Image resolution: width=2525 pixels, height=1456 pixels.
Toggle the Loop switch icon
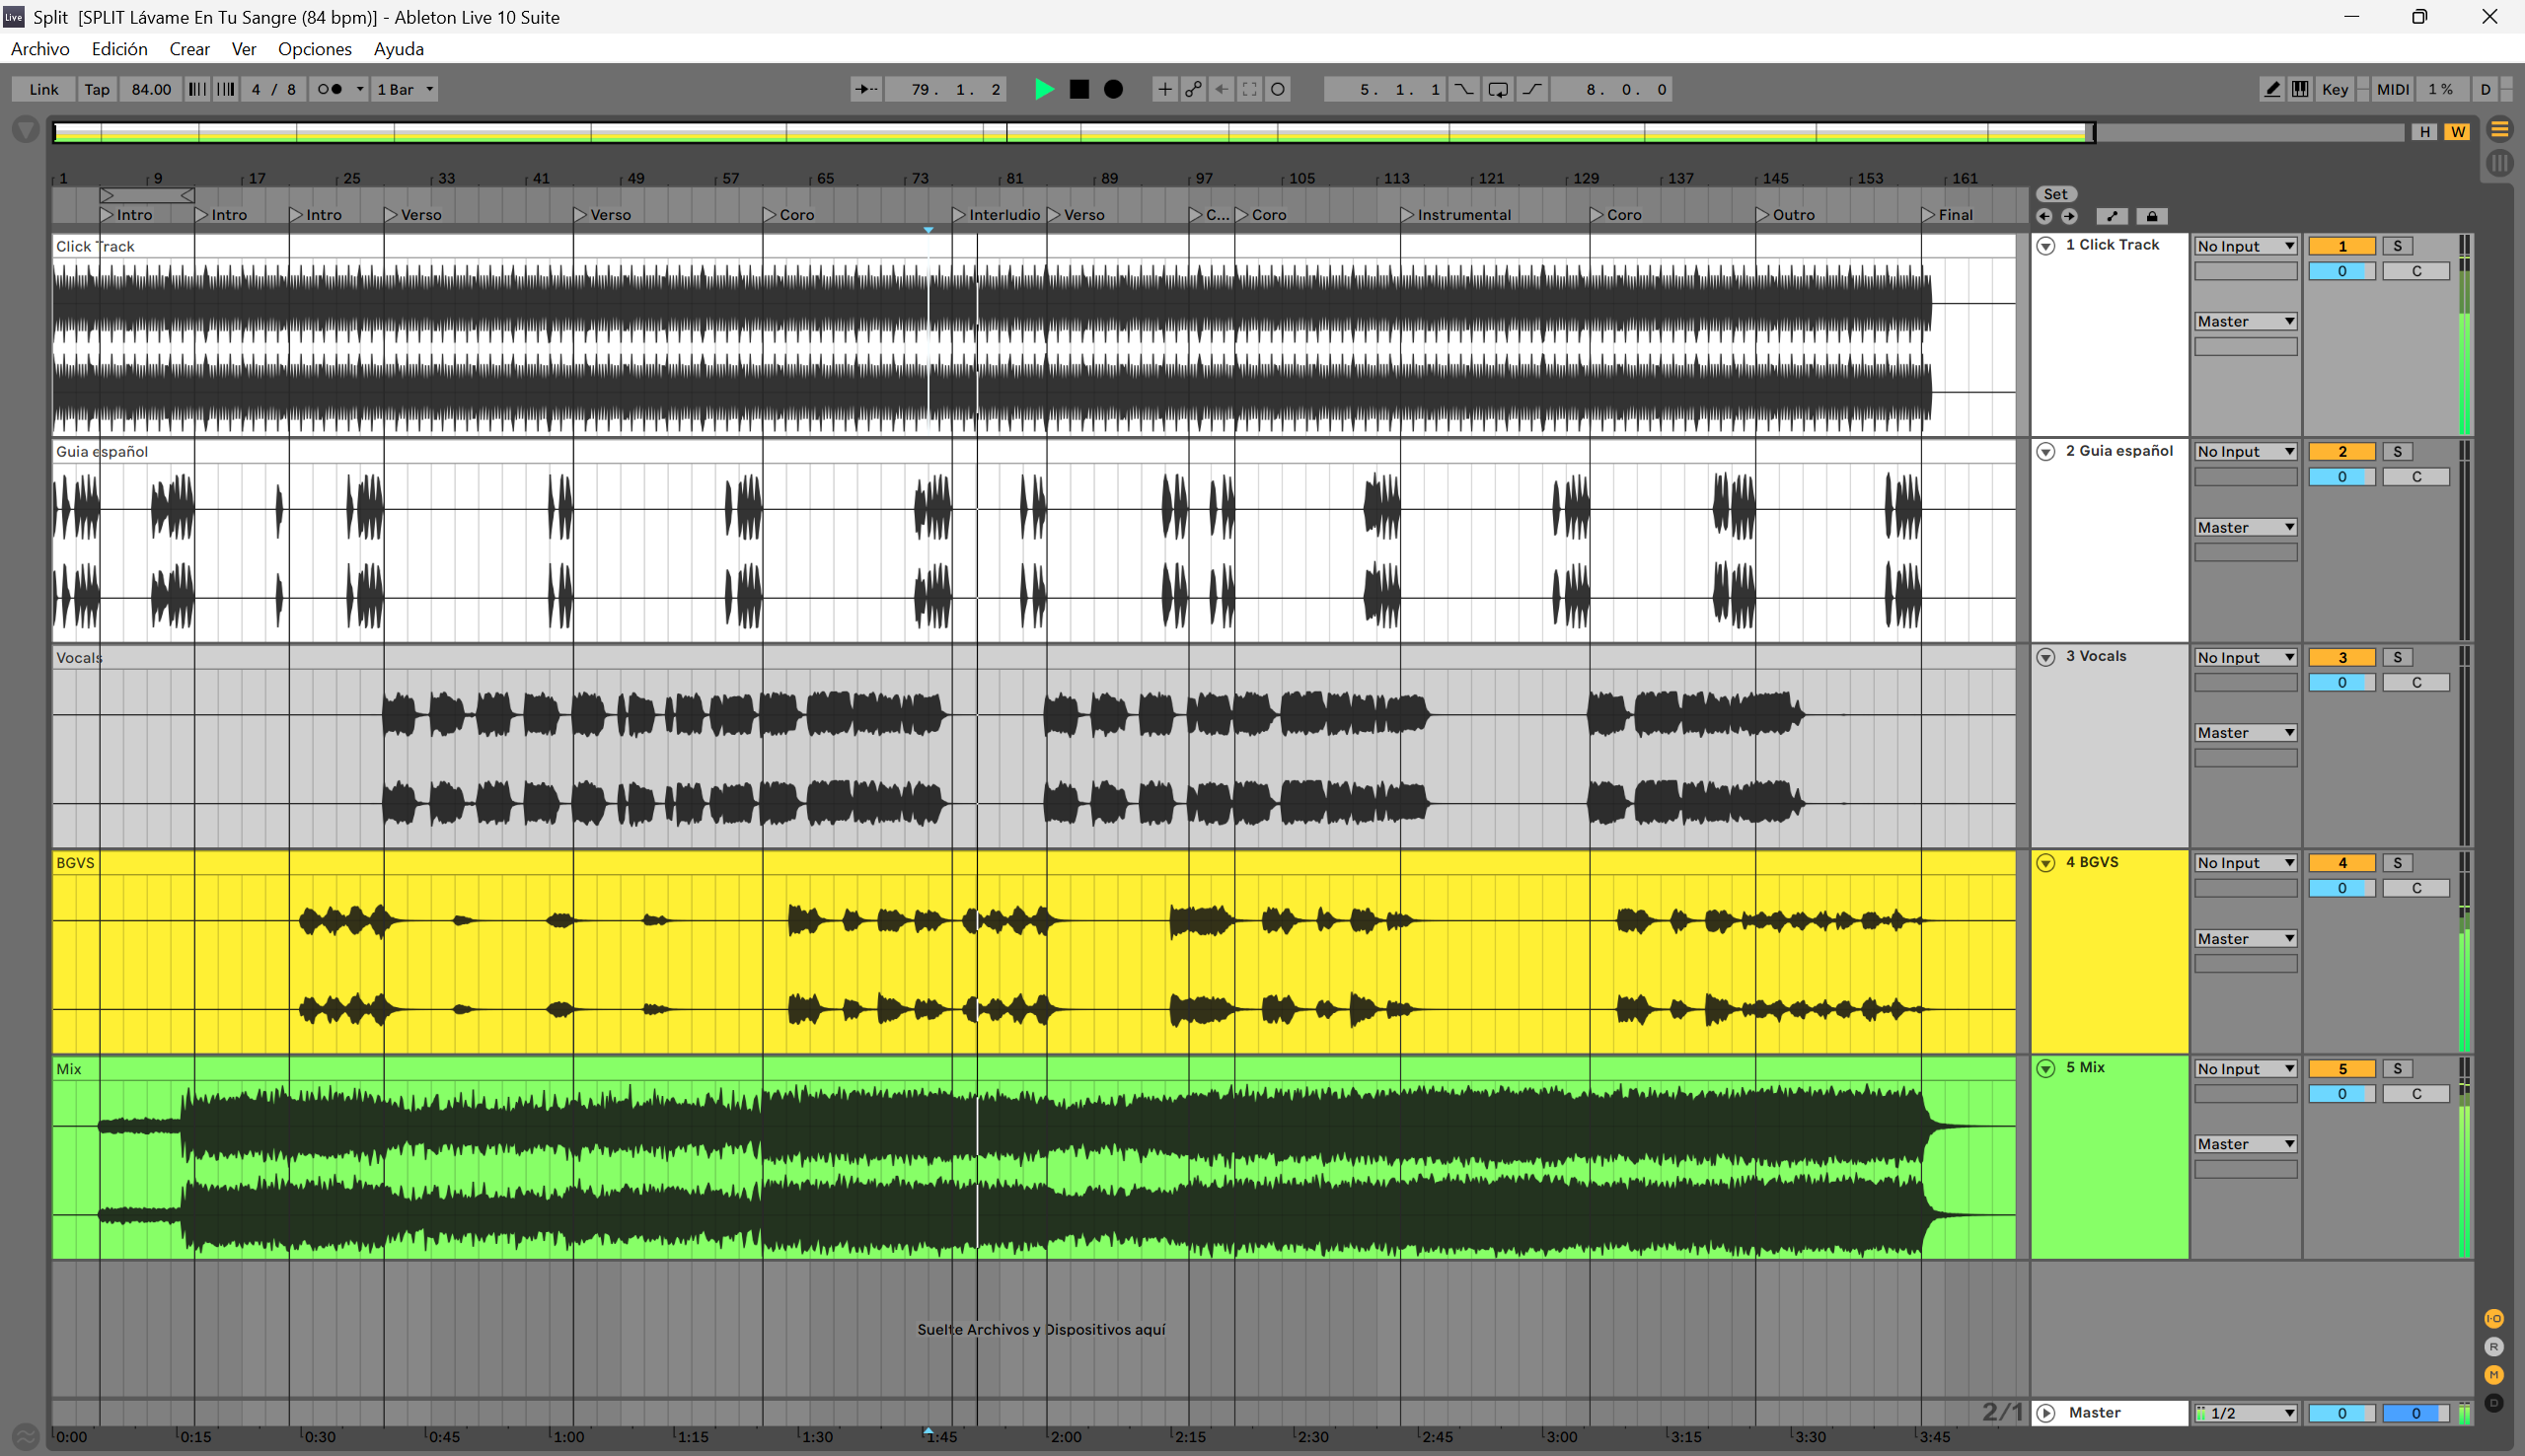[x=1497, y=89]
